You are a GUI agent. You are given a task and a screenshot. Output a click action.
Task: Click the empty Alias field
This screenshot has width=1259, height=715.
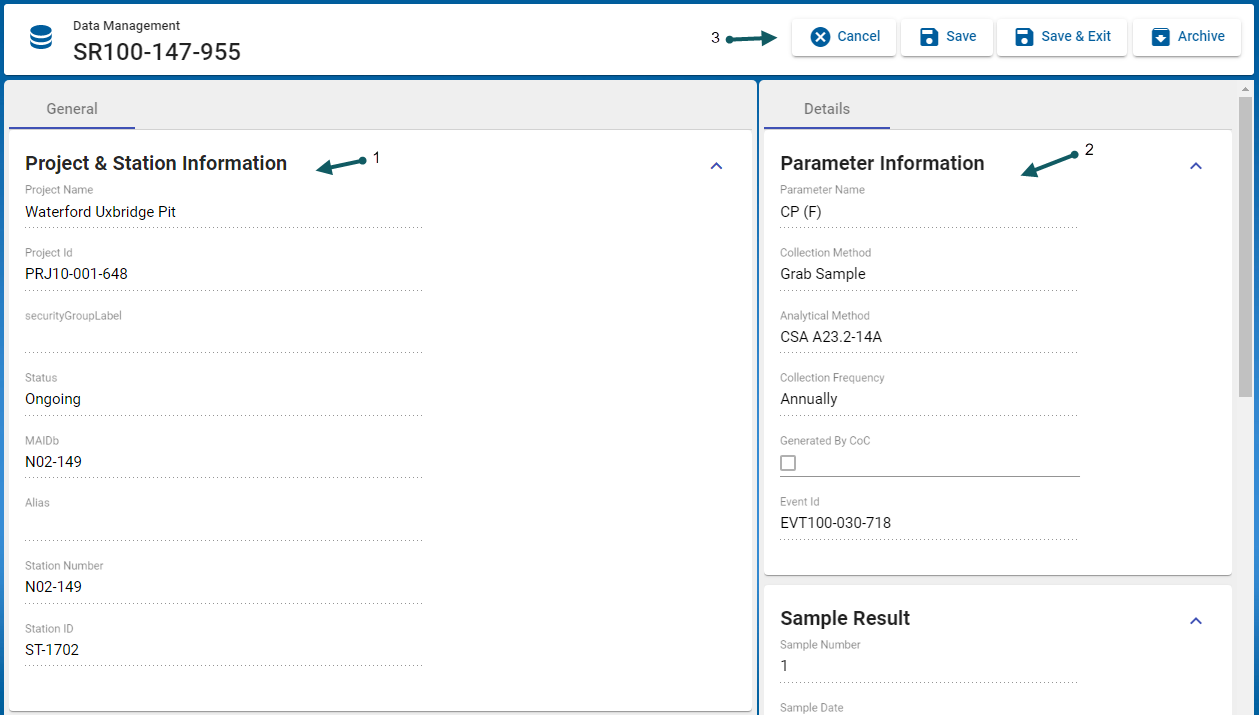pyautogui.click(x=223, y=524)
